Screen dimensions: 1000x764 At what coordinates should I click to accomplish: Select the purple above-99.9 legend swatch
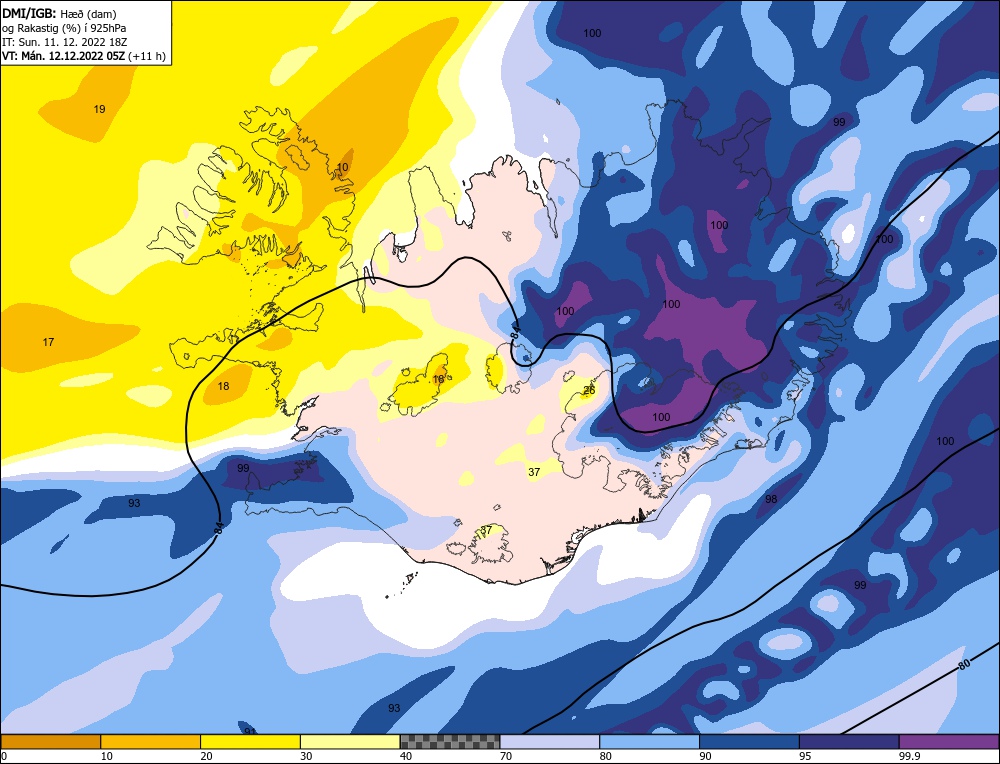point(949,741)
